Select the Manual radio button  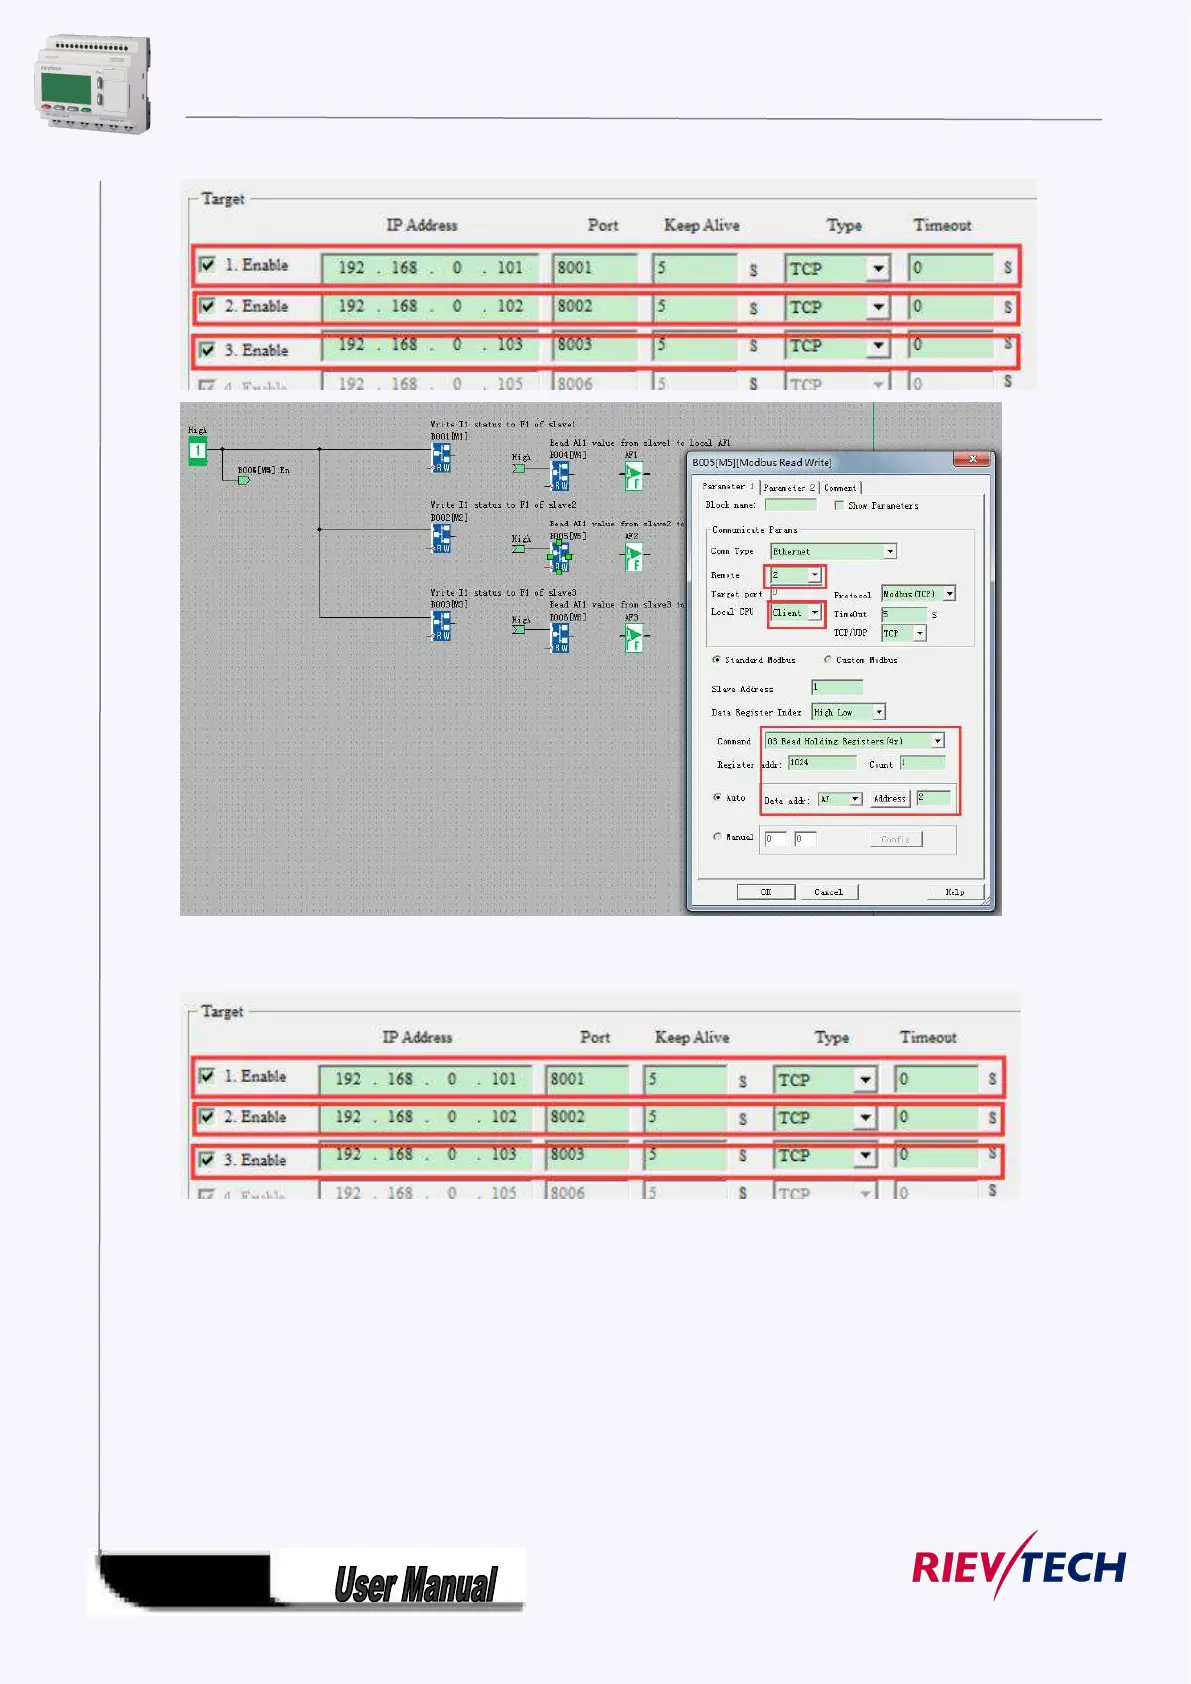point(717,836)
